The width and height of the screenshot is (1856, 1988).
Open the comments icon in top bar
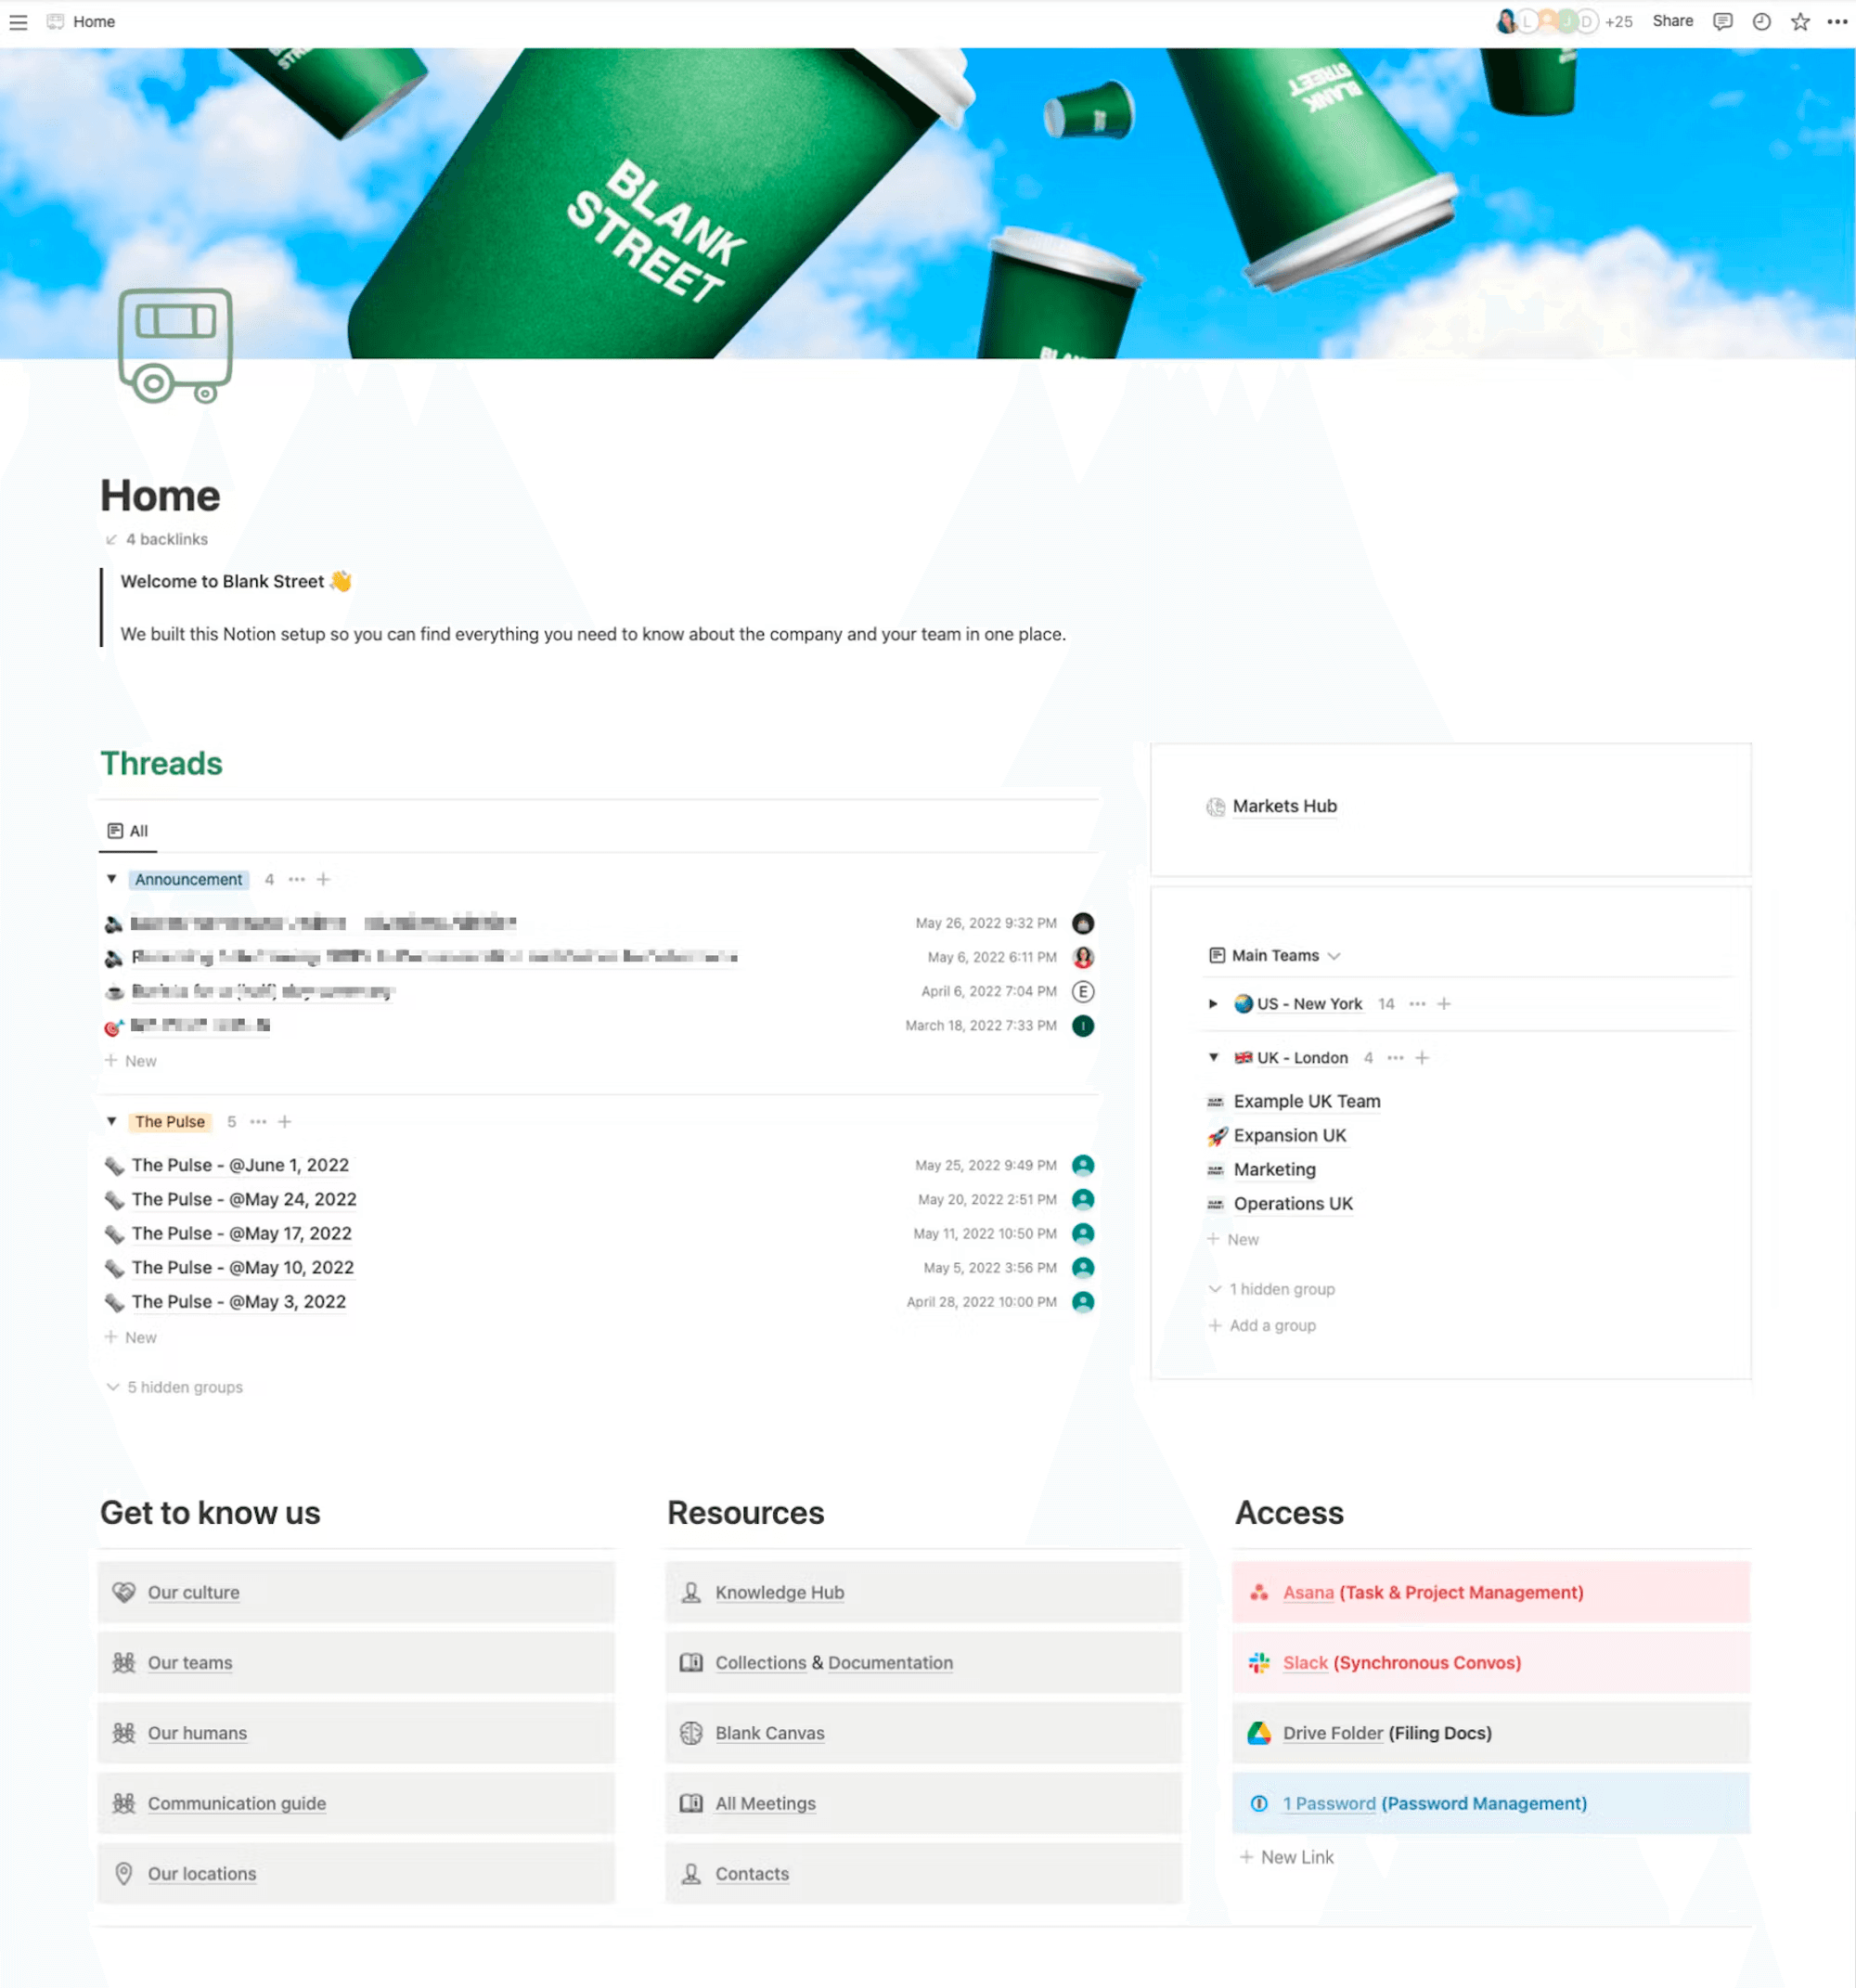click(1722, 22)
